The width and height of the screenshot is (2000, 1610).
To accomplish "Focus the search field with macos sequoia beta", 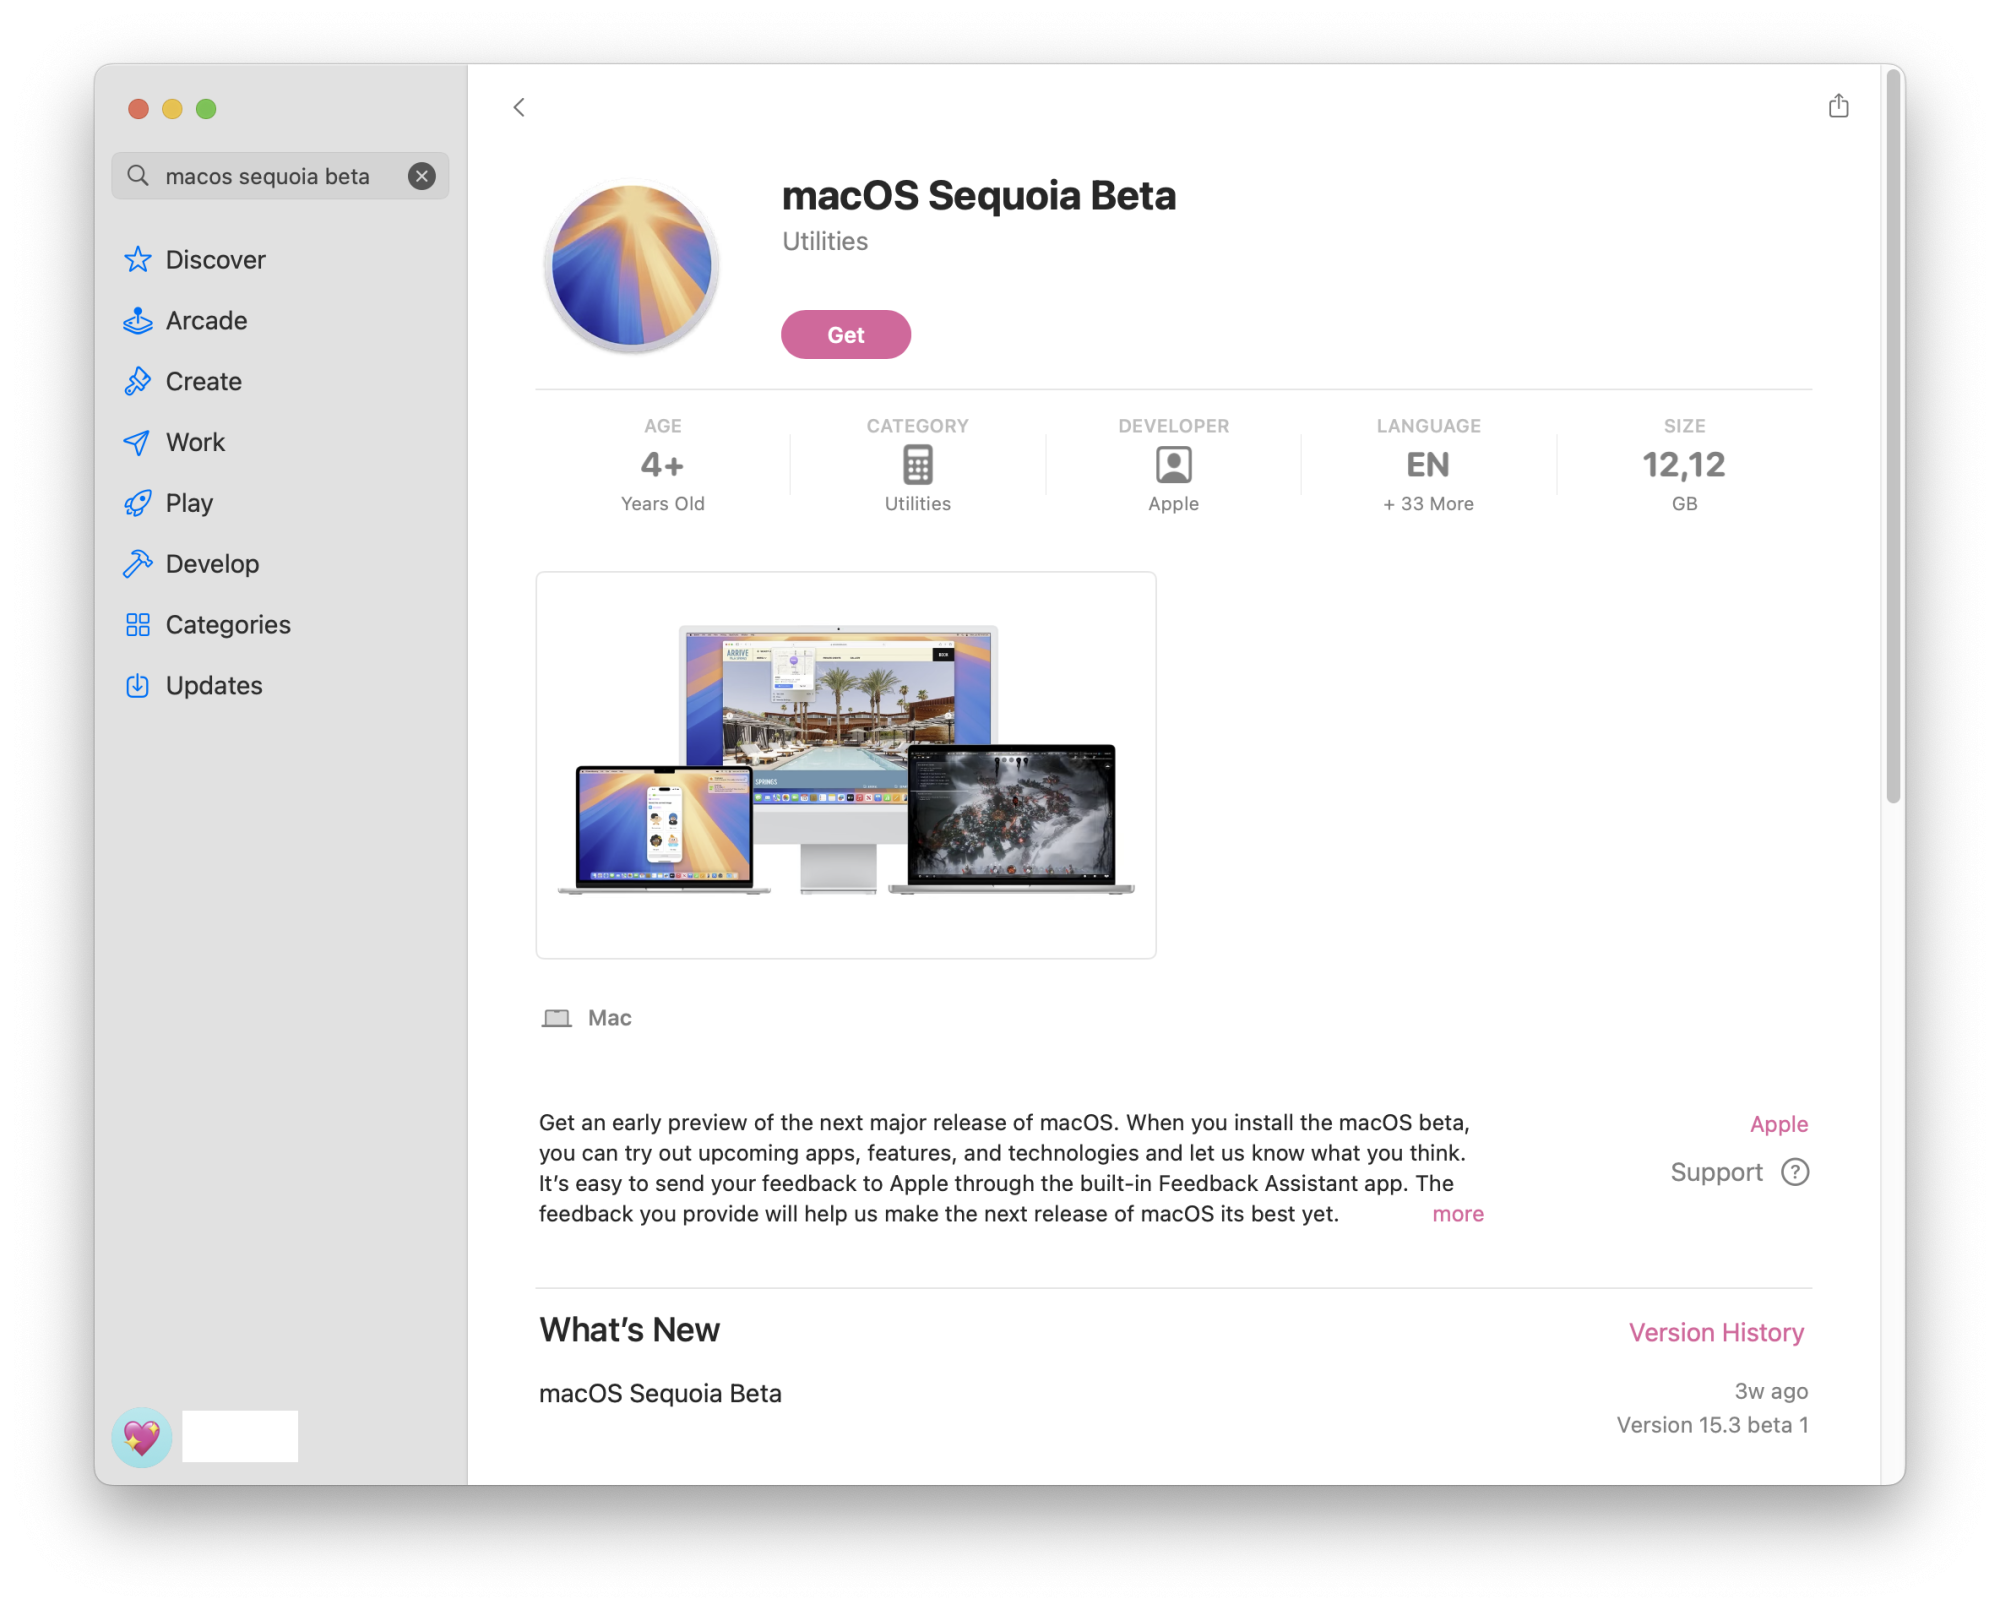I will coord(280,176).
